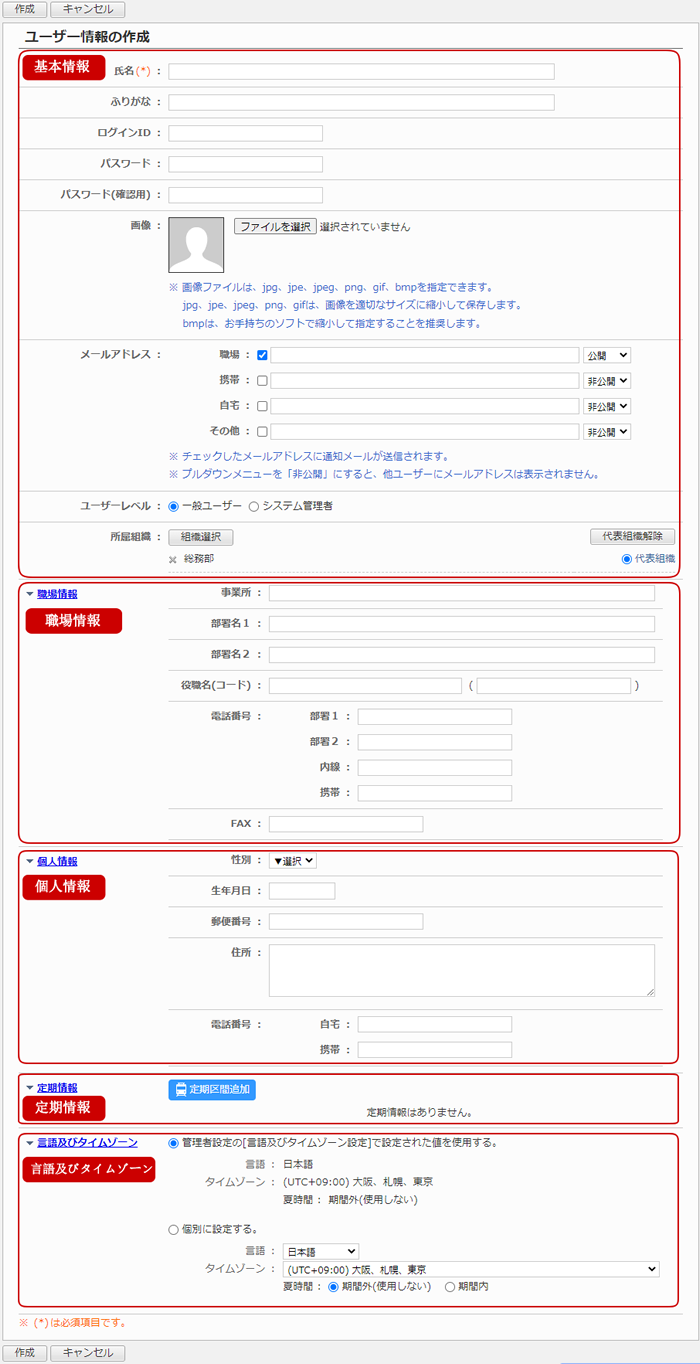Click the 選択されていません file status text

point(365,227)
